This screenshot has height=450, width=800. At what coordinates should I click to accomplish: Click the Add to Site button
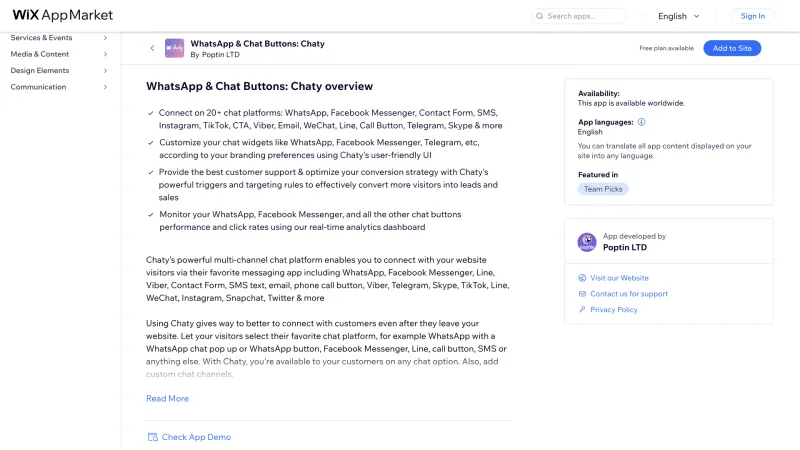pyautogui.click(x=732, y=48)
